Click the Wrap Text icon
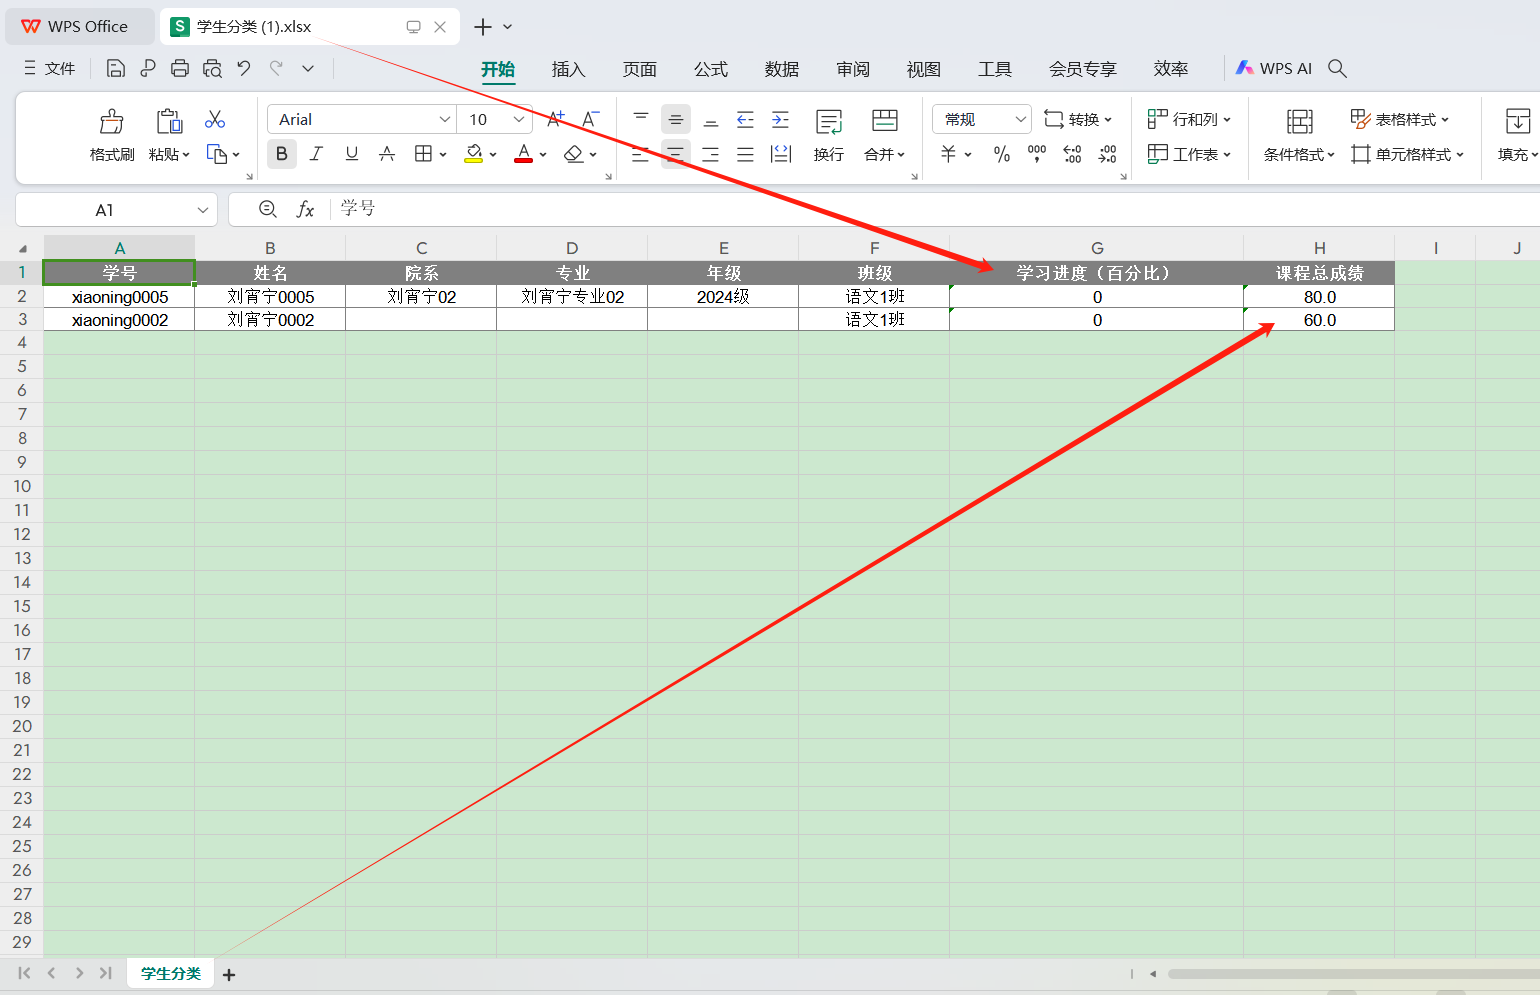 pyautogui.click(x=828, y=122)
